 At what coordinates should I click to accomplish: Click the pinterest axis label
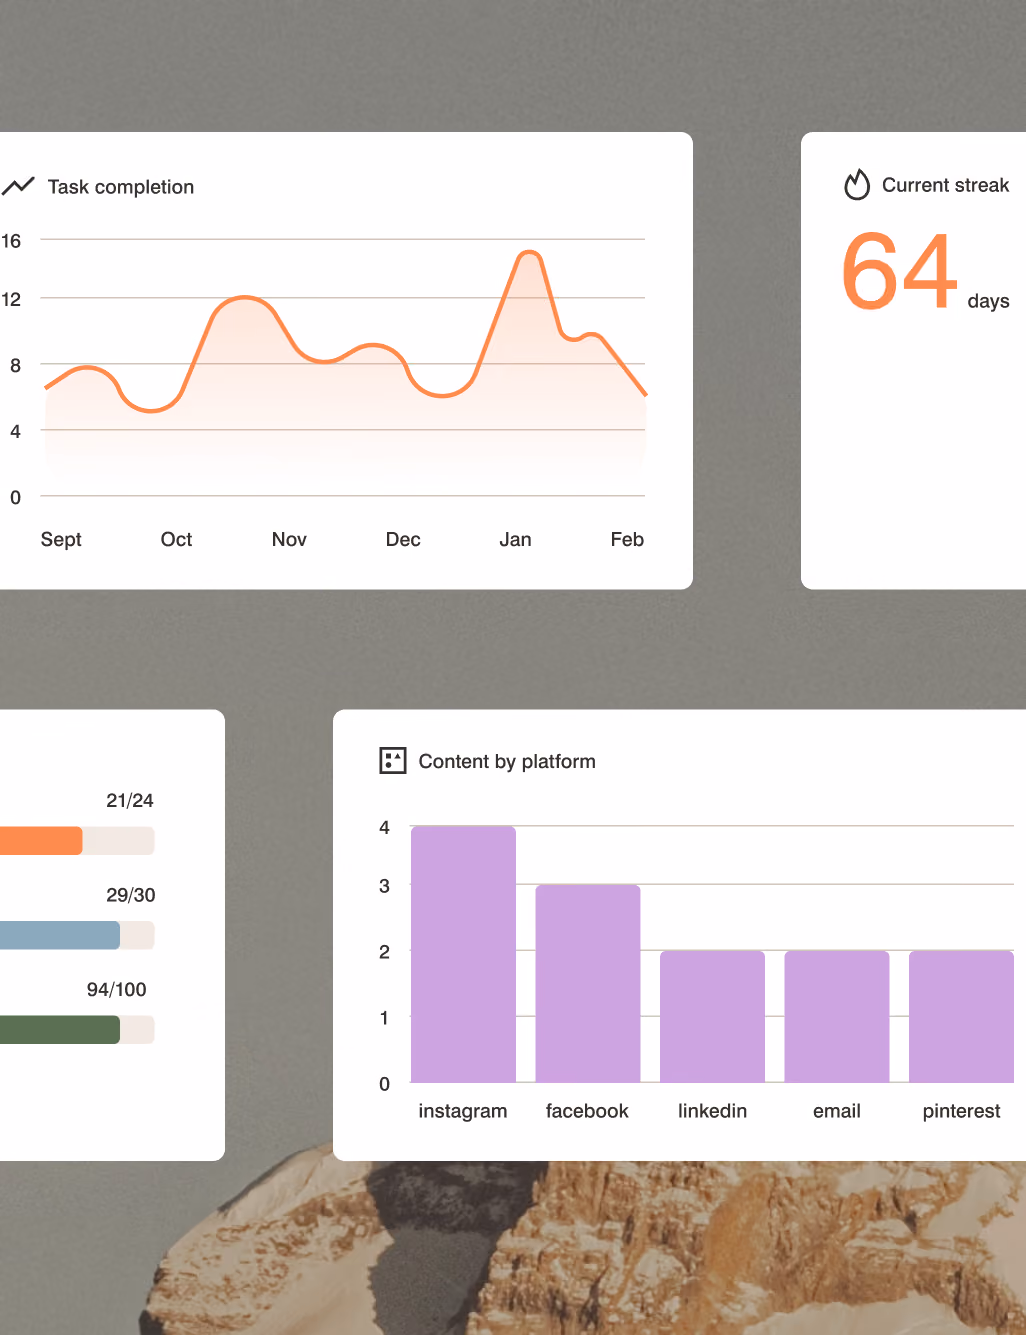961,1111
